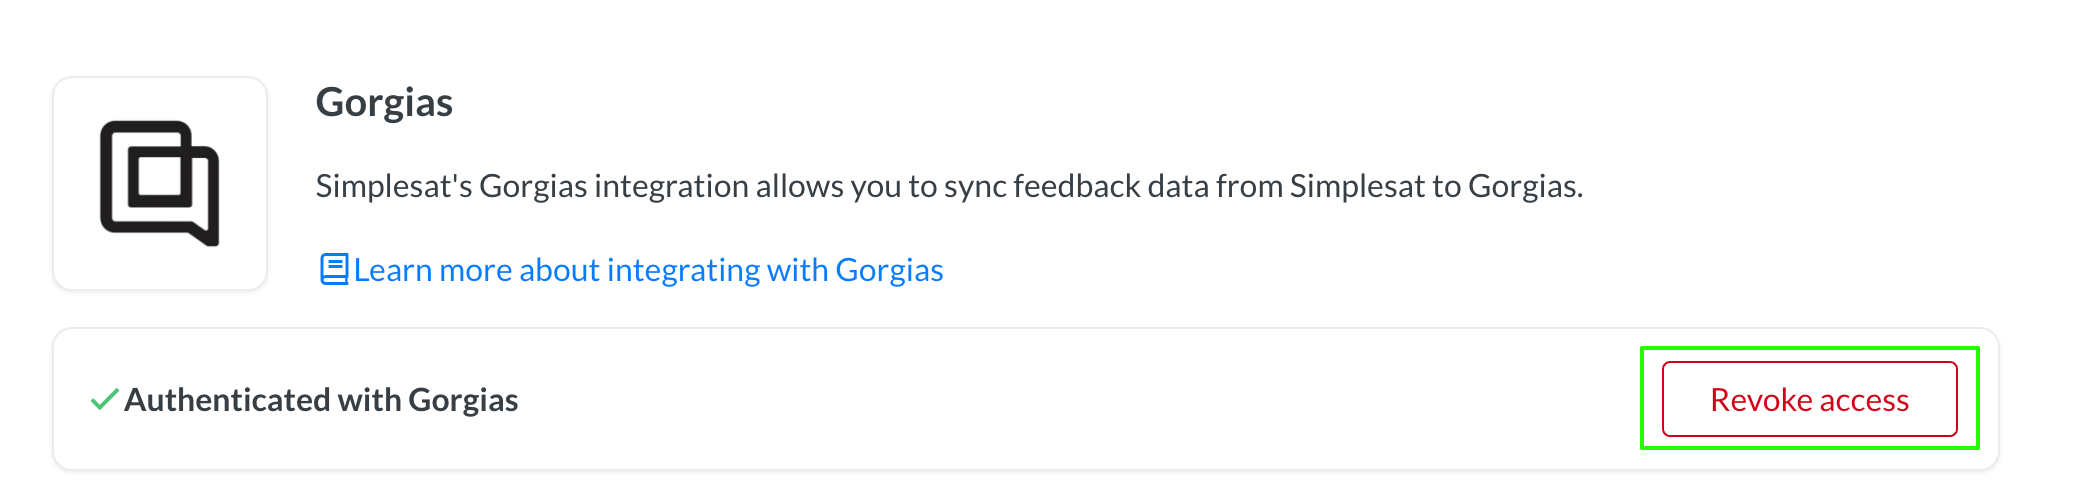This screenshot has height=496, width=2090.
Task: Click the word Simplesat's starting the description
Action: coord(394,186)
